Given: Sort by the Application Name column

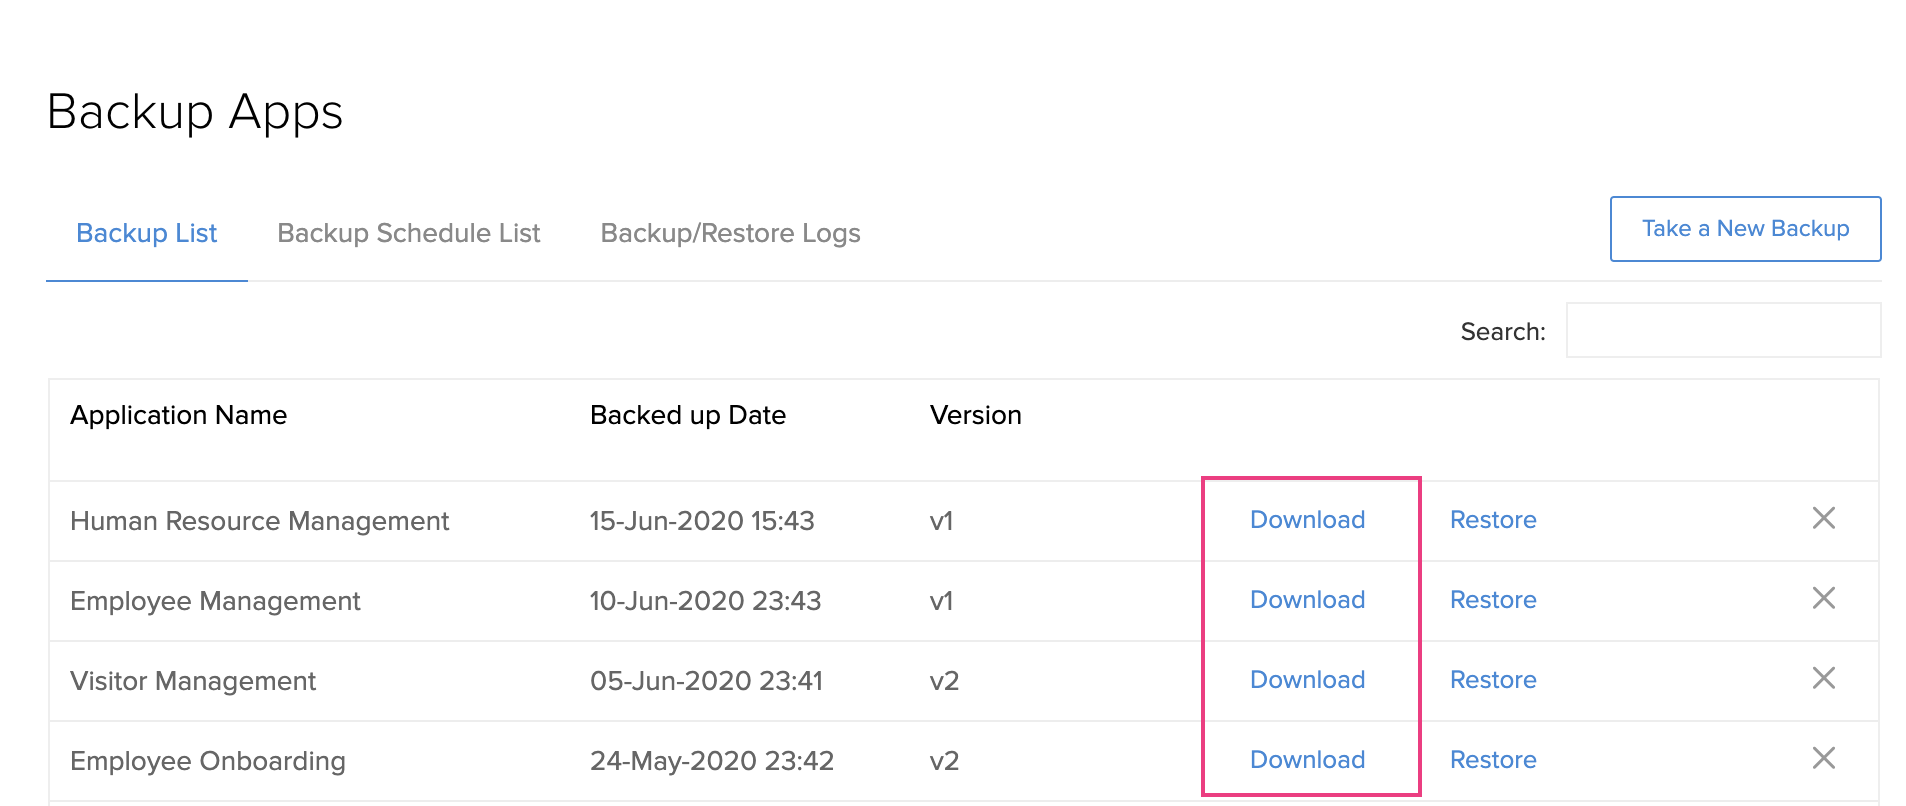Looking at the screenshot, I should point(179,414).
